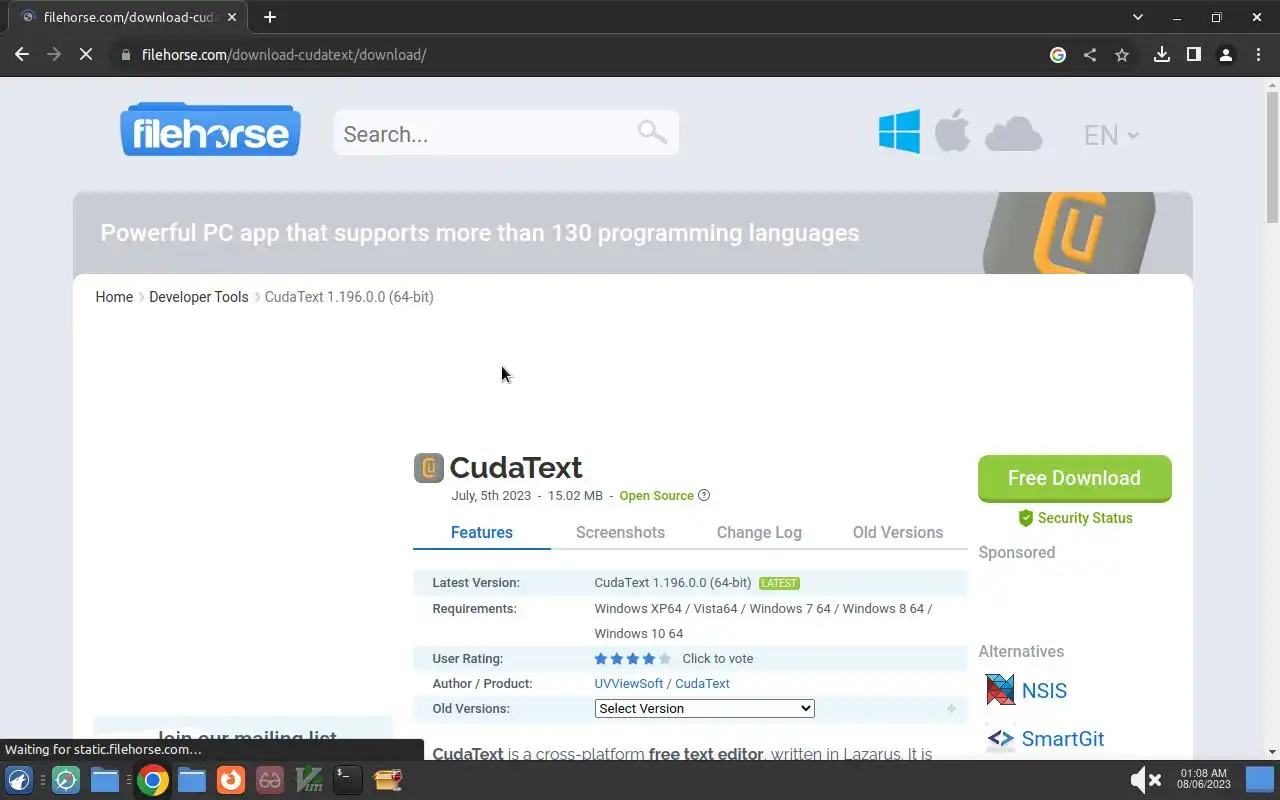1280x800 pixels.
Task: Click the green LATEST version badge
Action: click(779, 583)
